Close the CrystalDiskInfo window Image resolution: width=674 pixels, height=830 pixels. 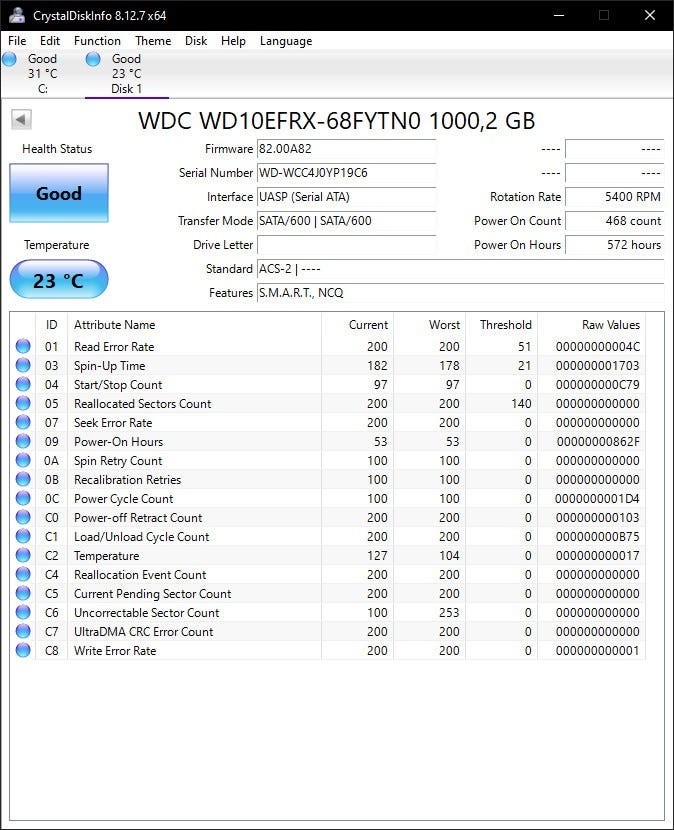(650, 15)
